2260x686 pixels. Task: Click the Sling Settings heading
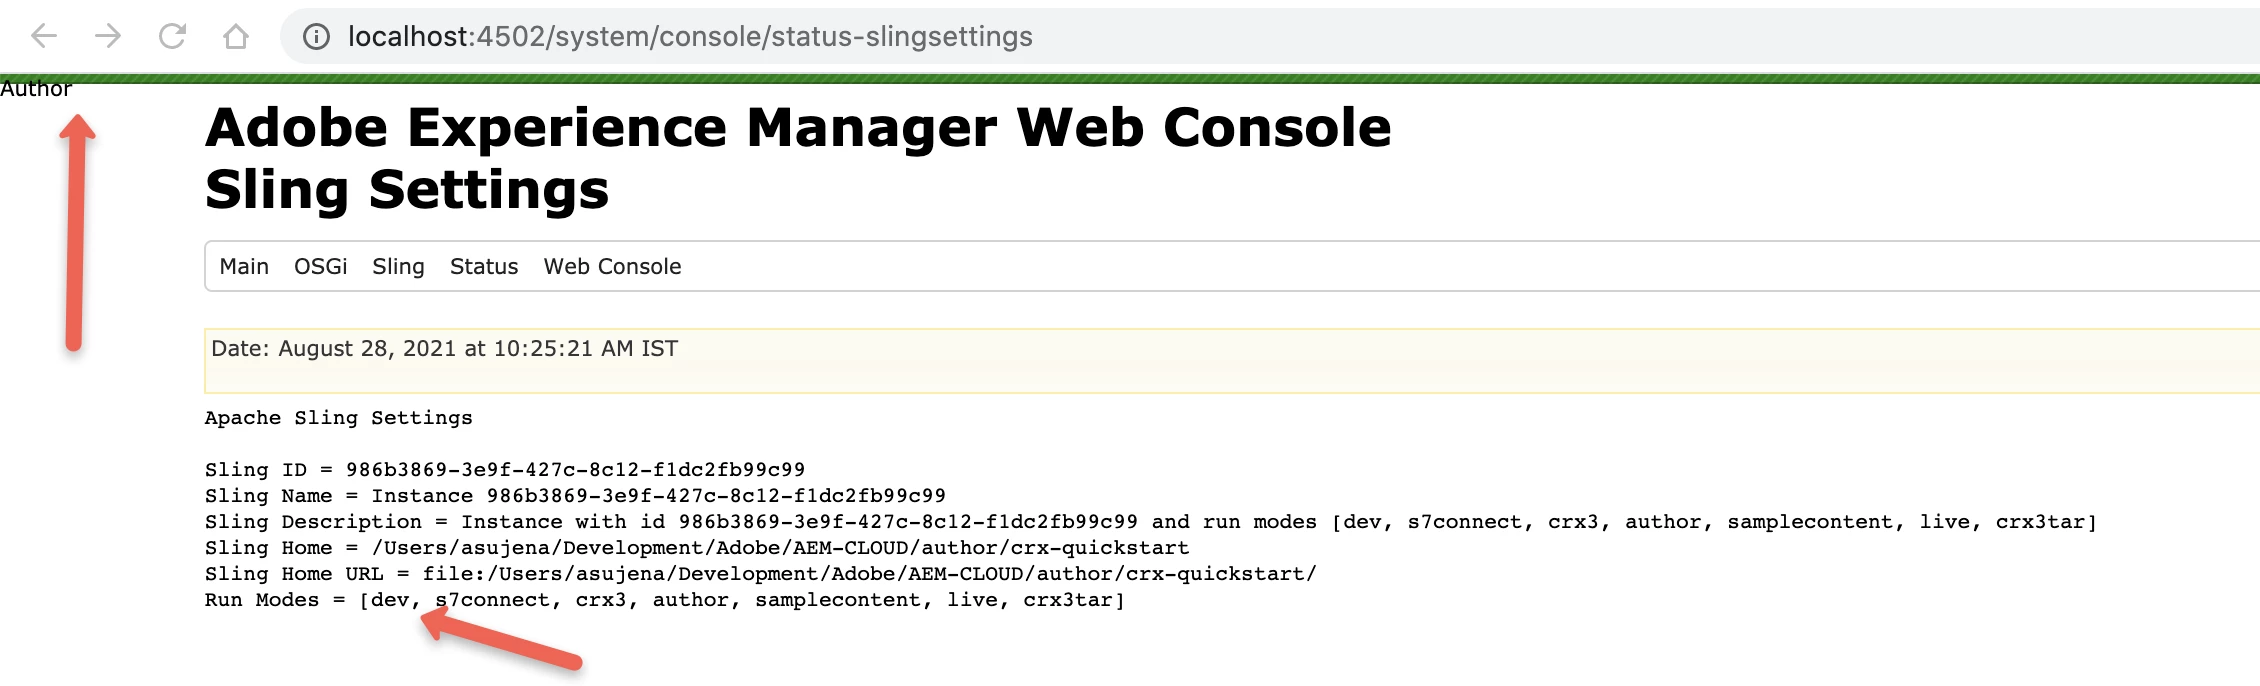(x=407, y=190)
